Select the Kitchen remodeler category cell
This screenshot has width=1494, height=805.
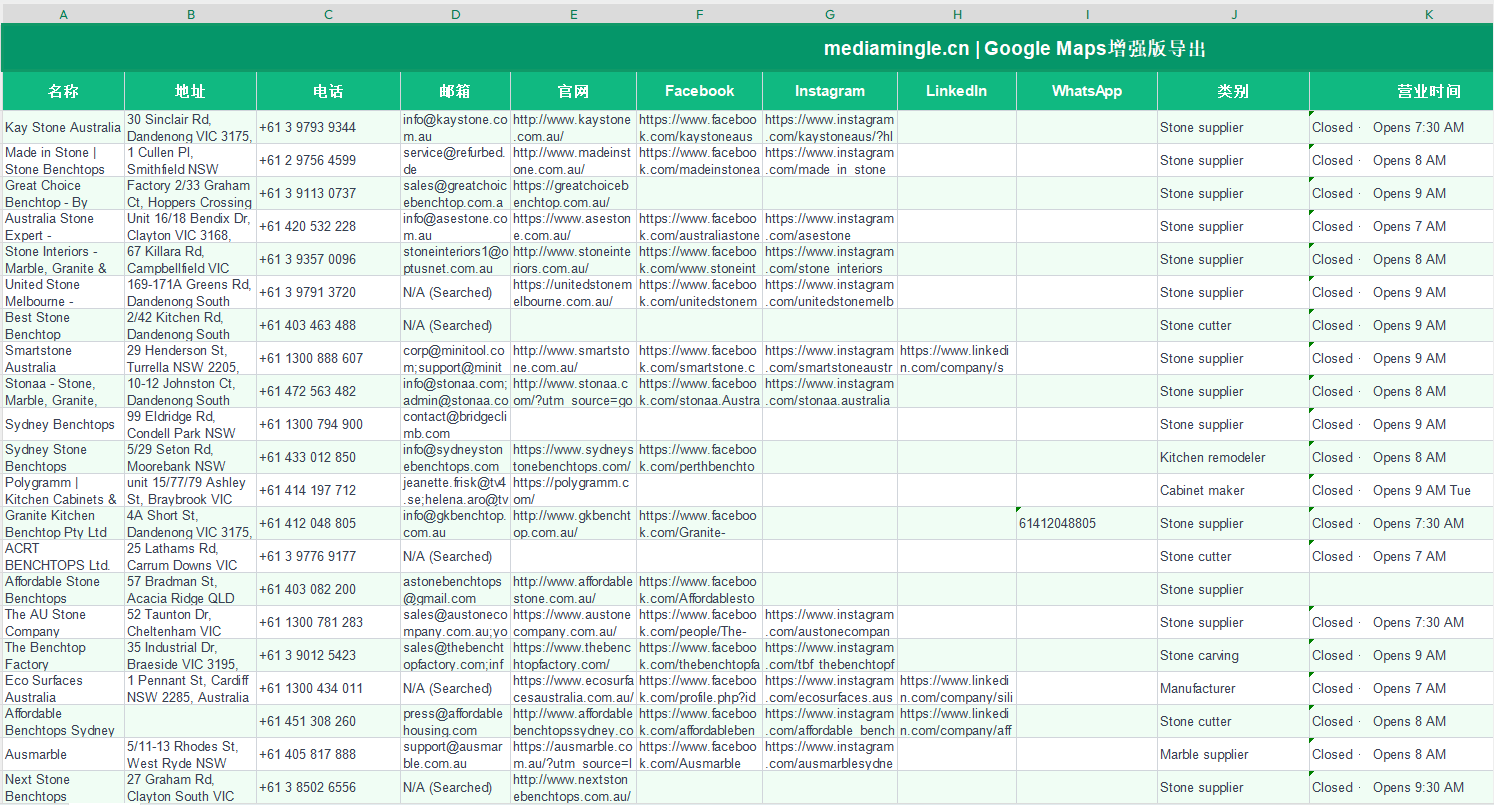[x=1233, y=457]
